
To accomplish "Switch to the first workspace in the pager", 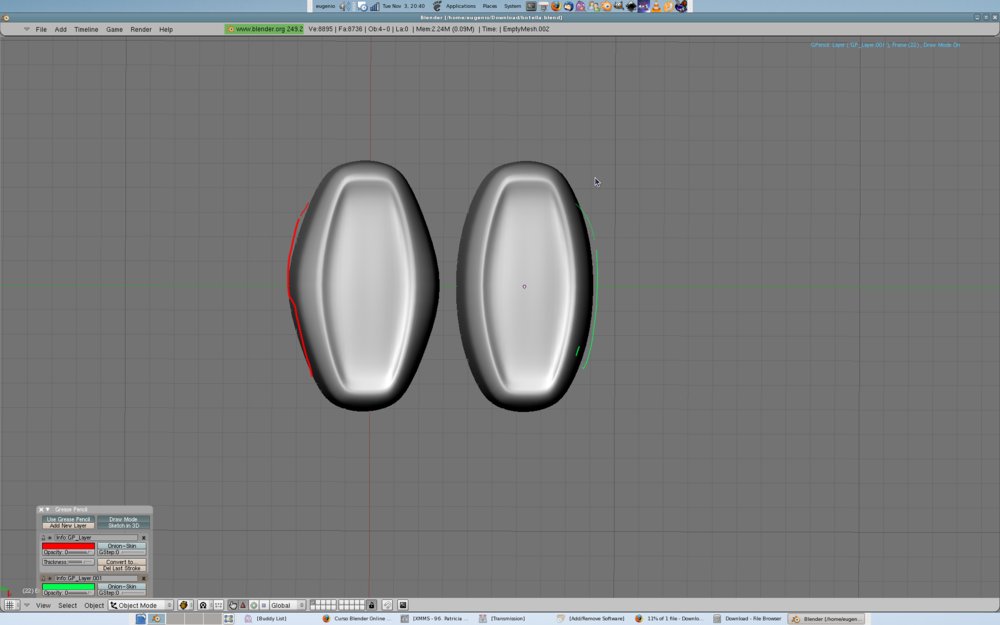I will 157,619.
